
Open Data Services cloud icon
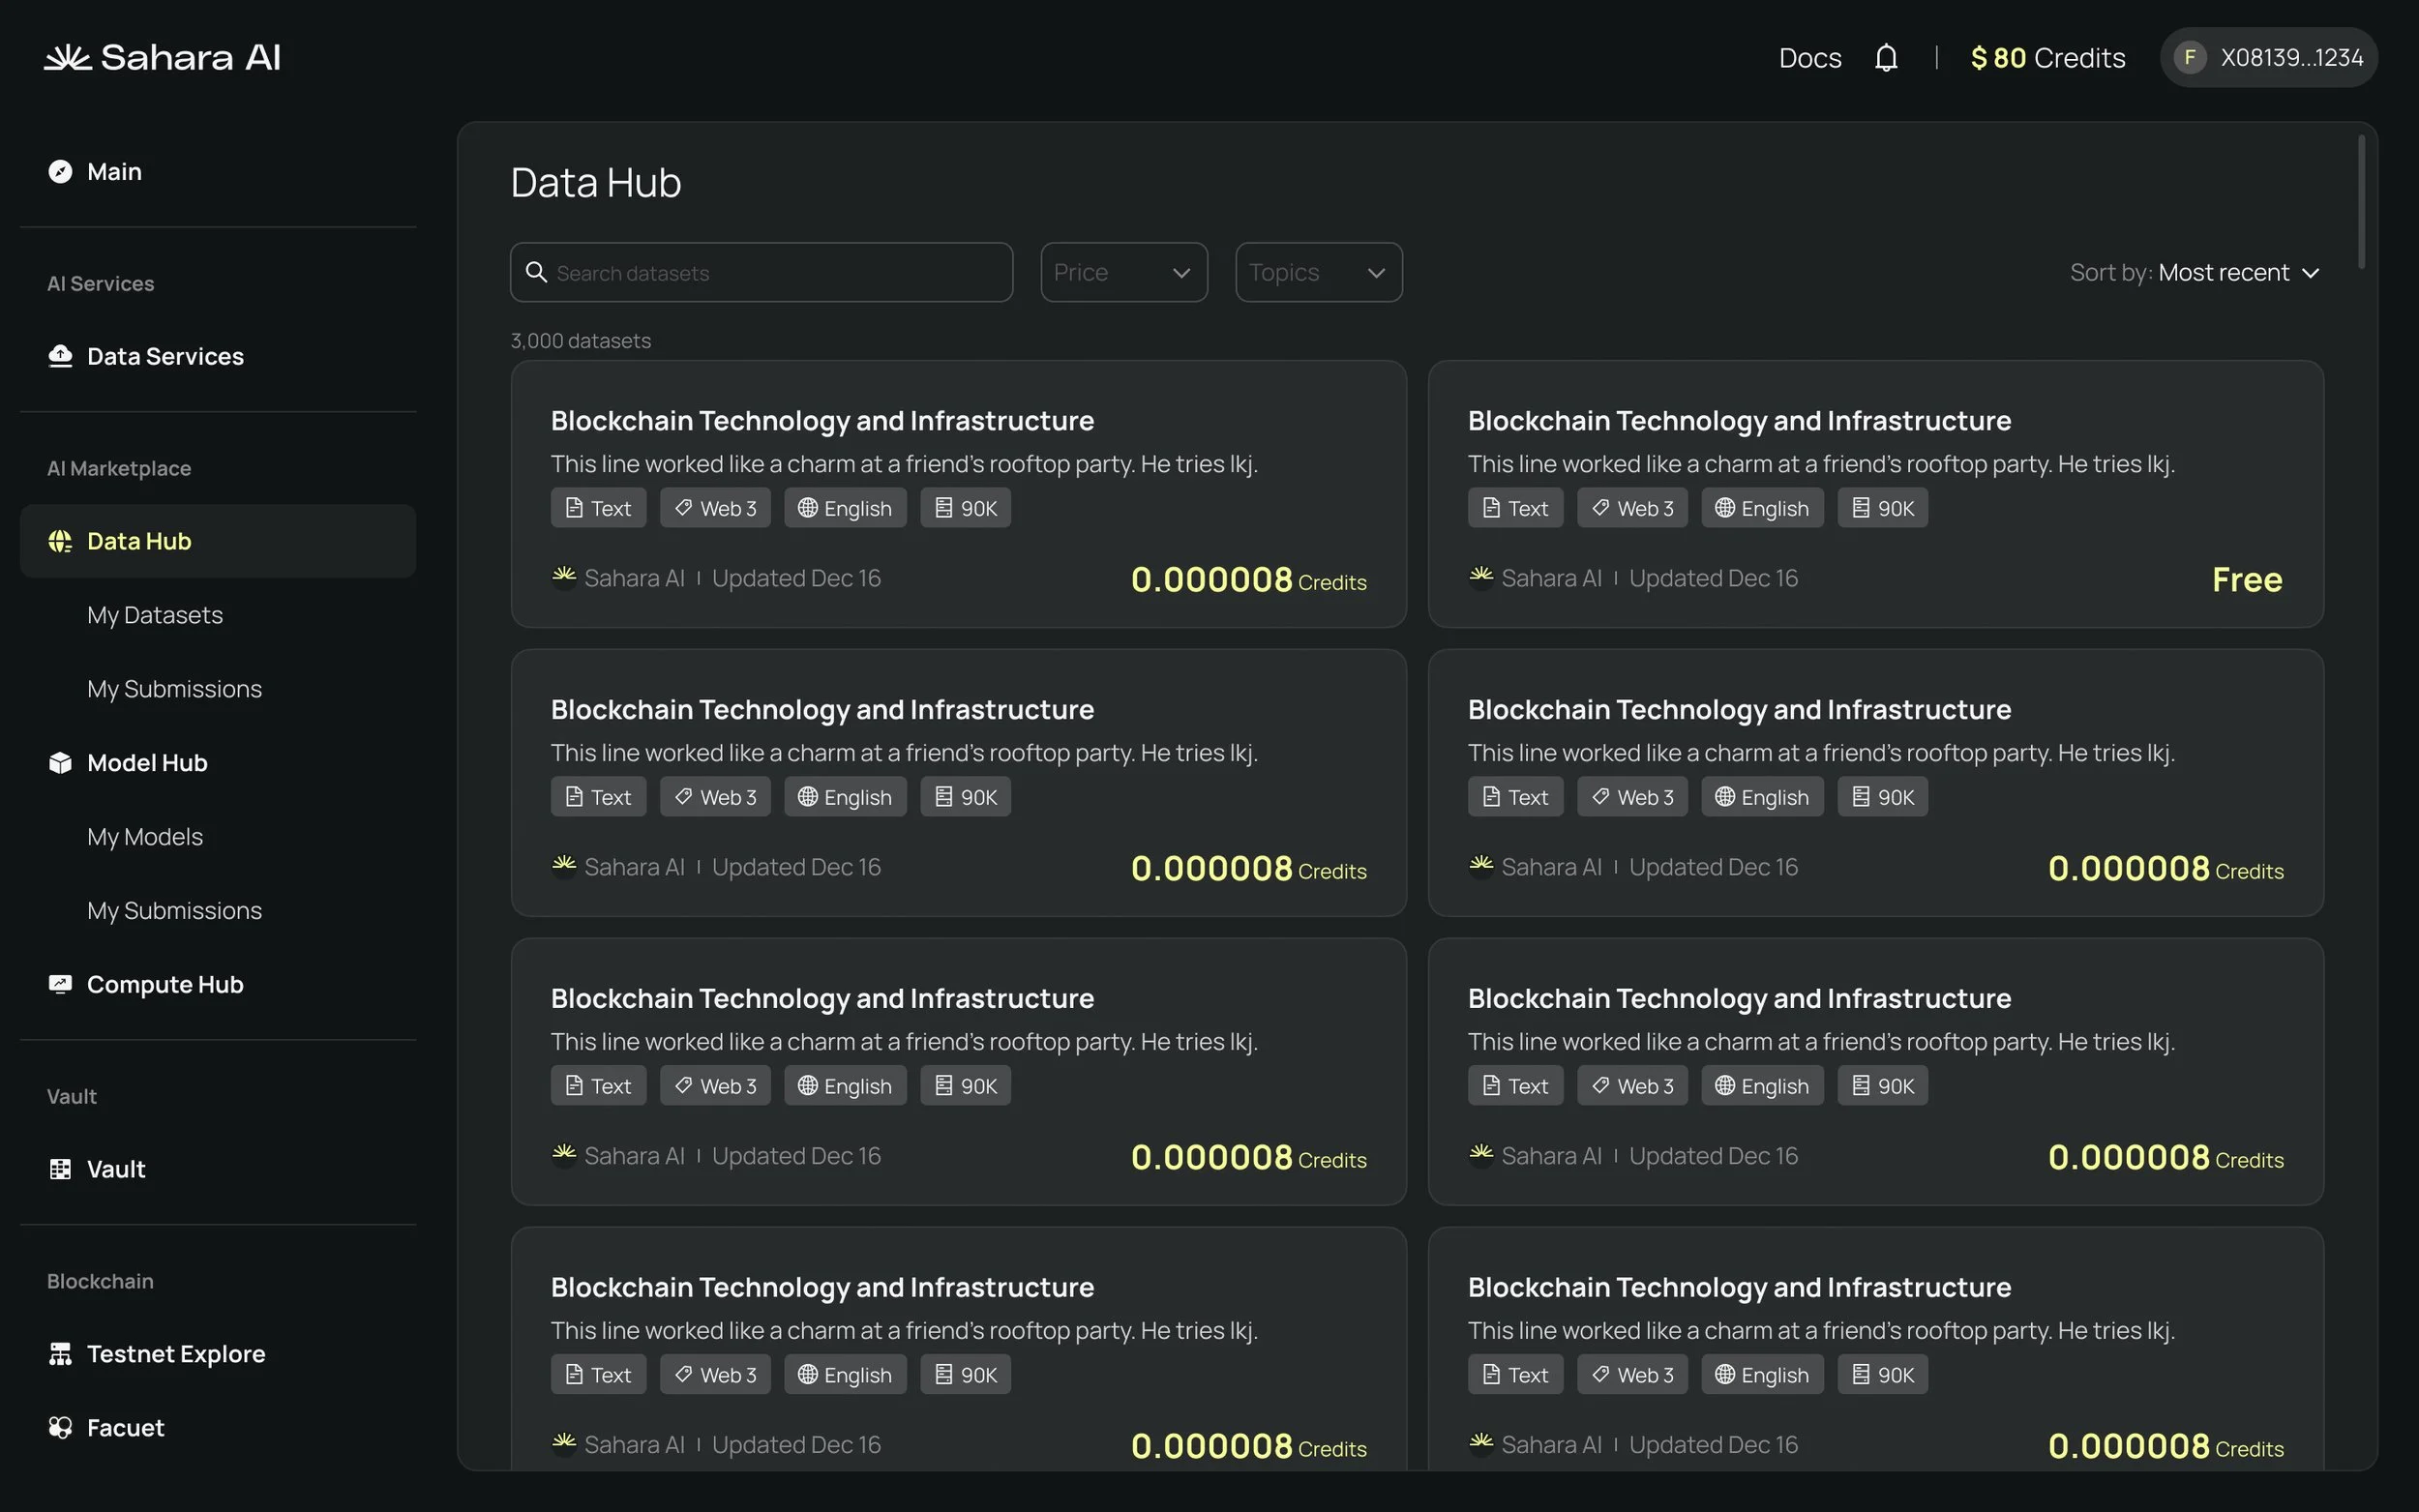(x=60, y=356)
